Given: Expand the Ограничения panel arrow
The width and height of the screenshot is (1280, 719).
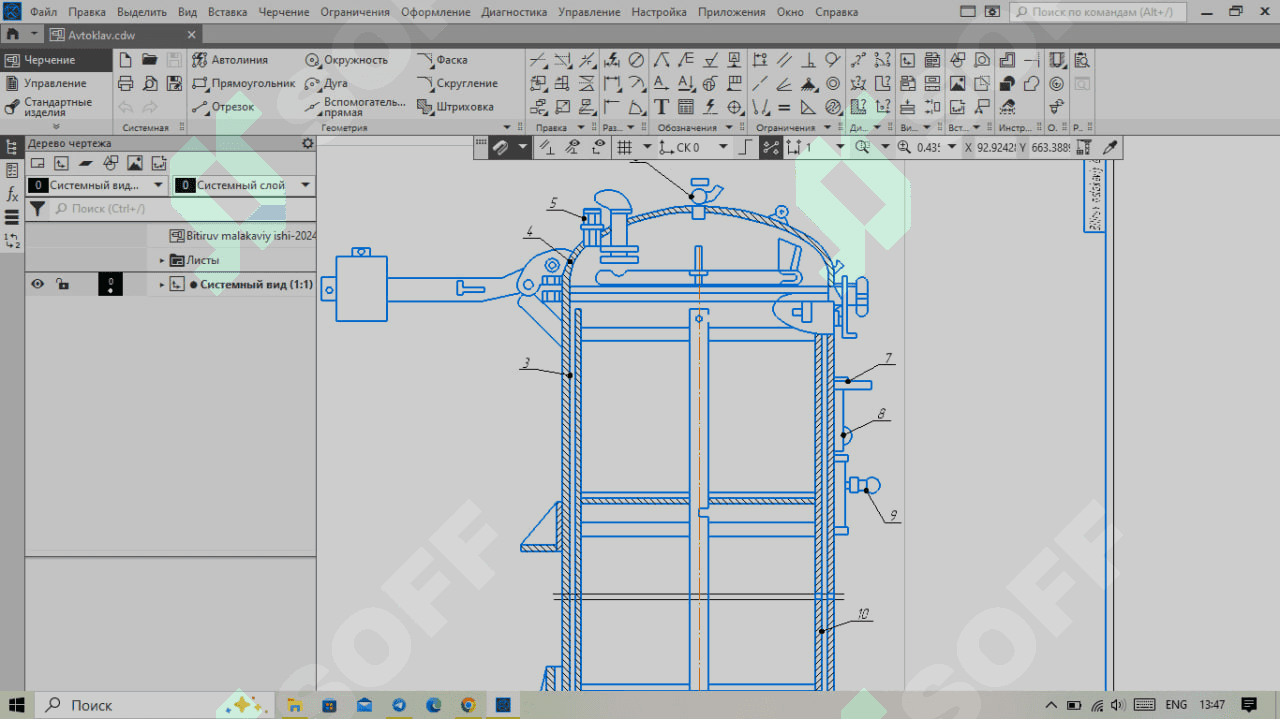Looking at the screenshot, I should coord(828,128).
